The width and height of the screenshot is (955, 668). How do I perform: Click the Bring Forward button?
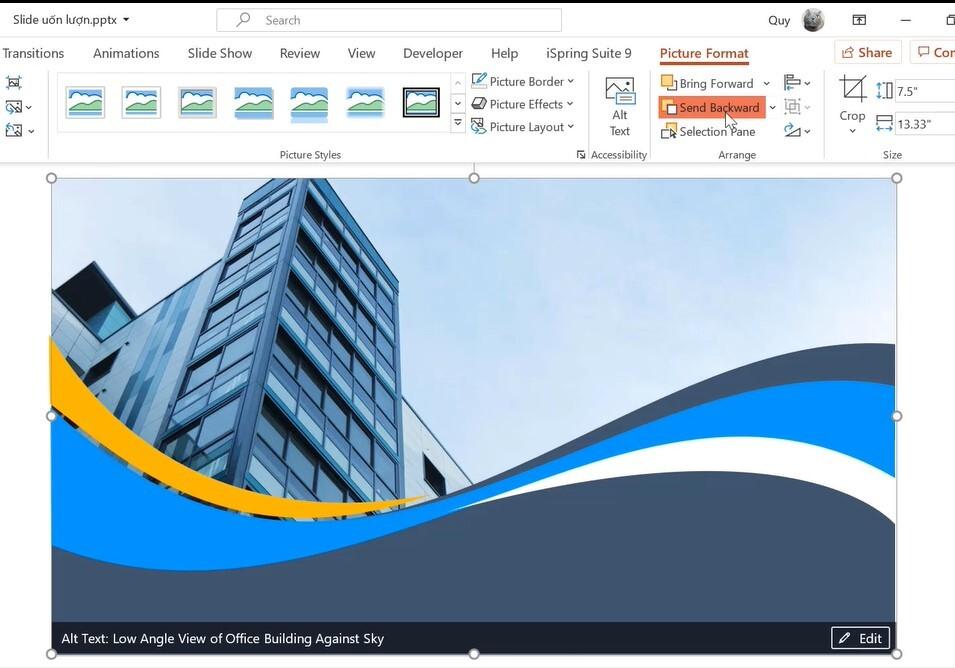point(708,83)
